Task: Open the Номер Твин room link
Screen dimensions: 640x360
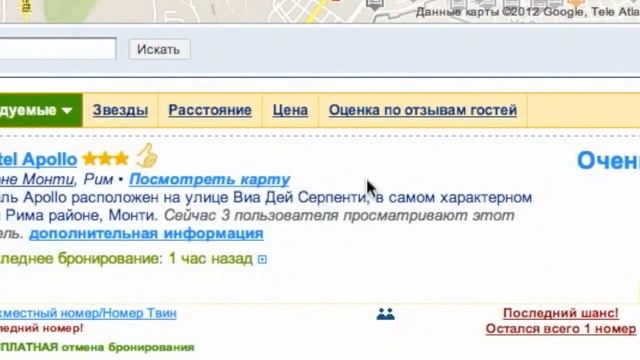Action: [x=88, y=313]
